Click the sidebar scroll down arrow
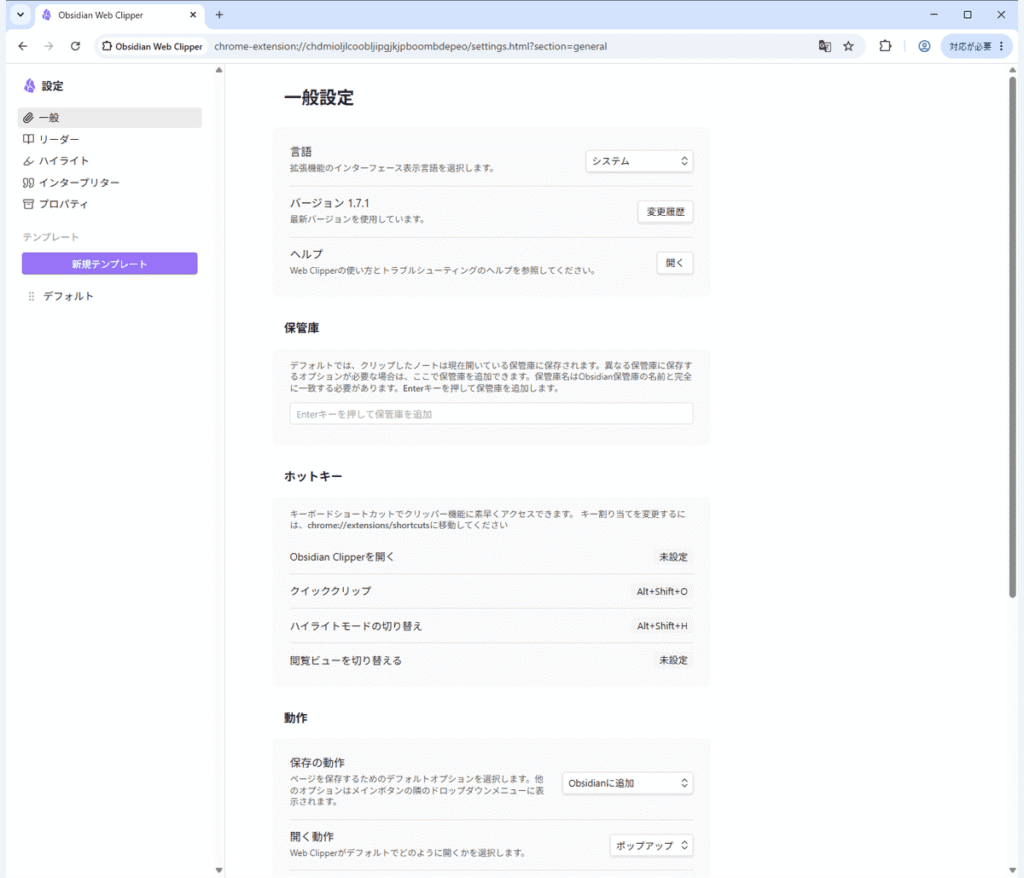The height and width of the screenshot is (878, 1024). 219,870
